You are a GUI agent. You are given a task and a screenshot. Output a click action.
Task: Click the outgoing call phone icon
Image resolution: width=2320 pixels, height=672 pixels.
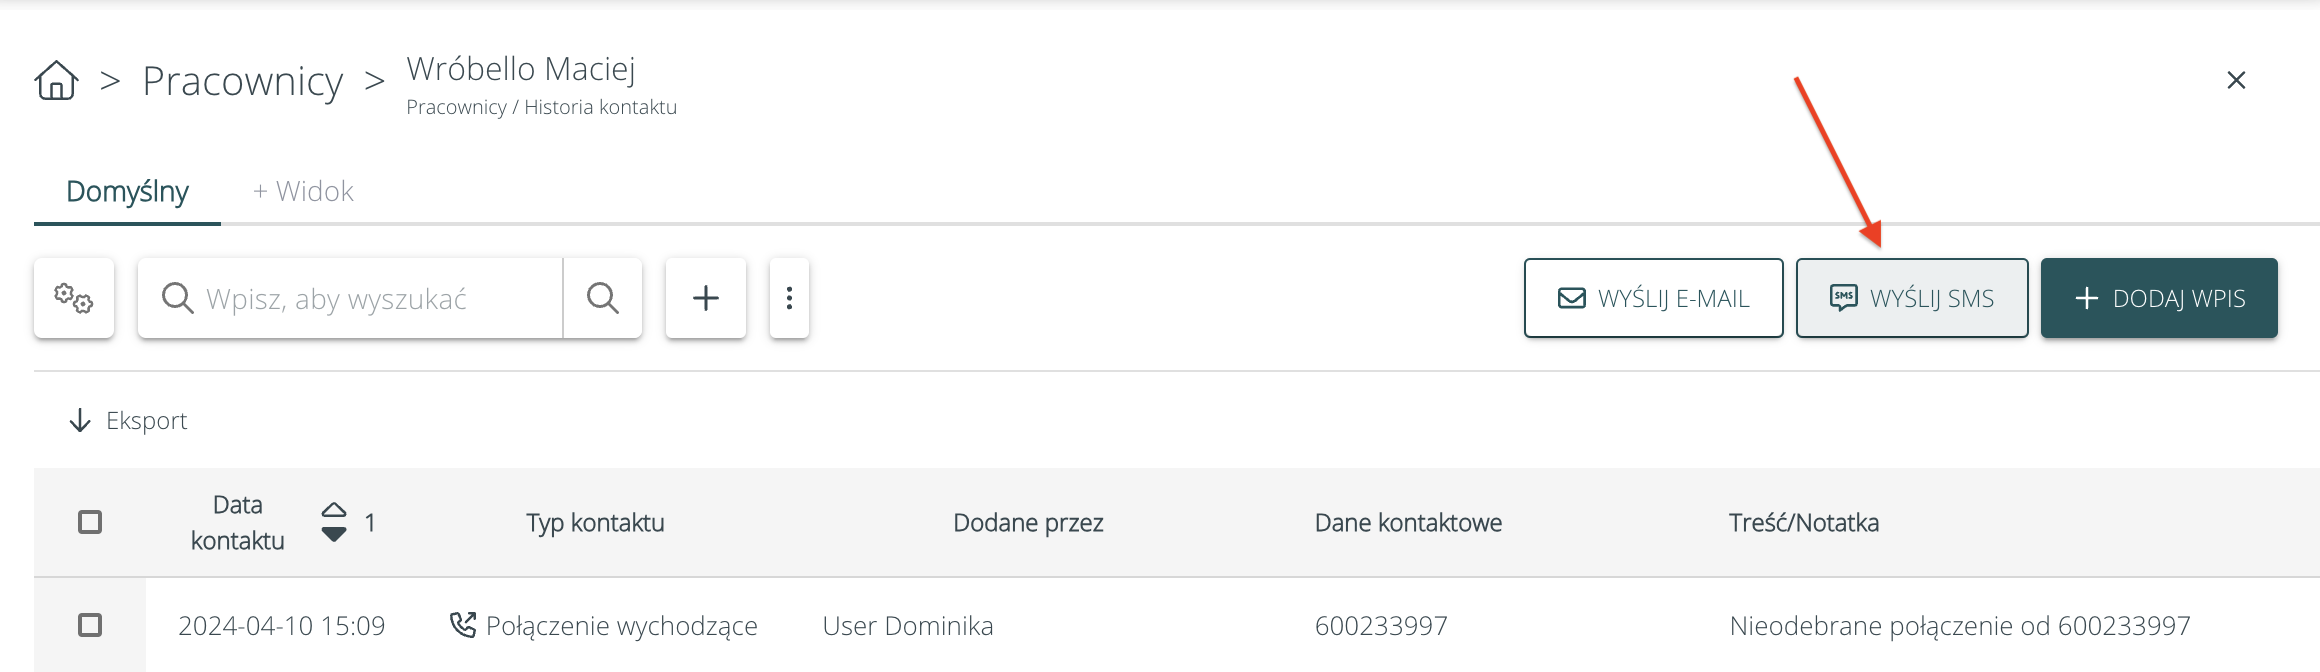[x=463, y=625]
